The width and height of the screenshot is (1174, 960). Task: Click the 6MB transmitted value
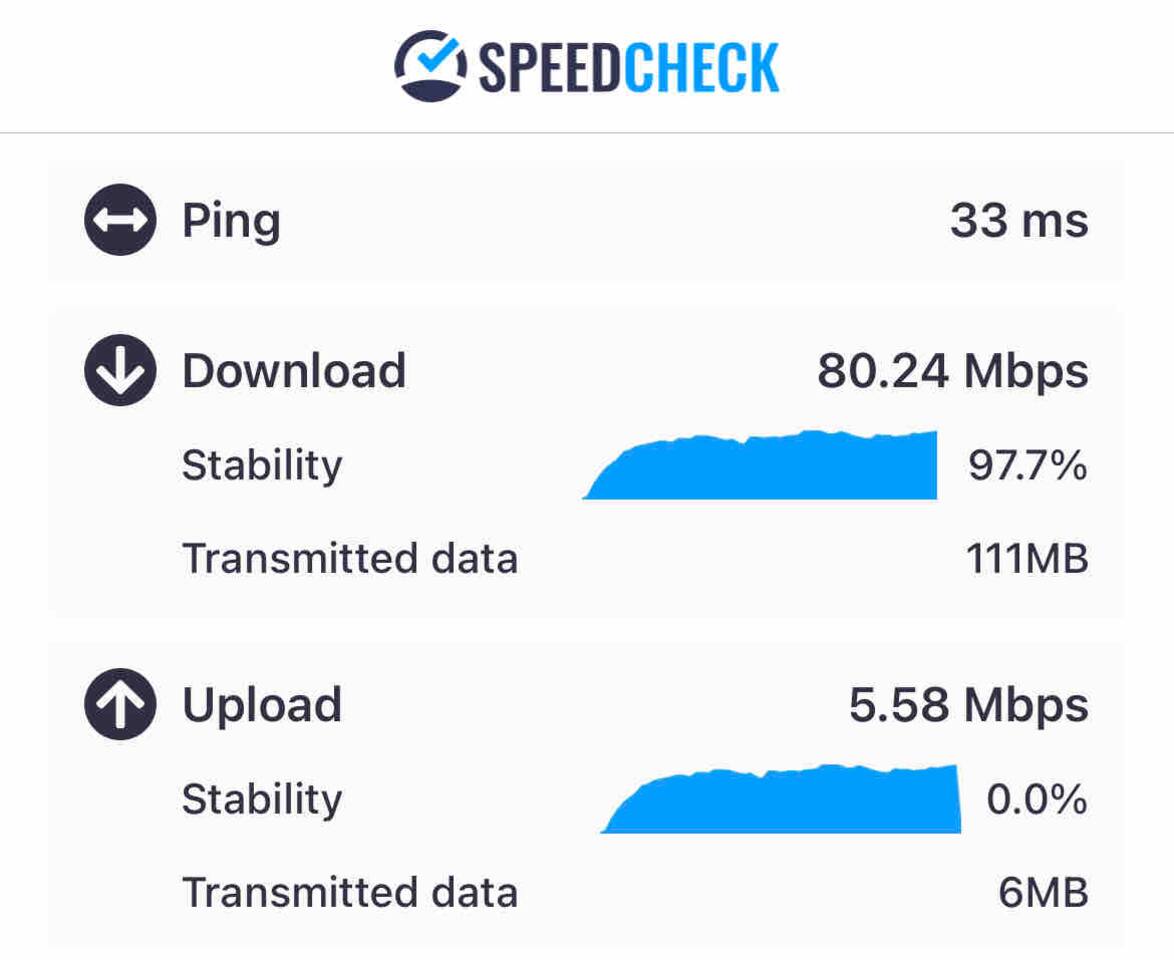coord(1043,892)
